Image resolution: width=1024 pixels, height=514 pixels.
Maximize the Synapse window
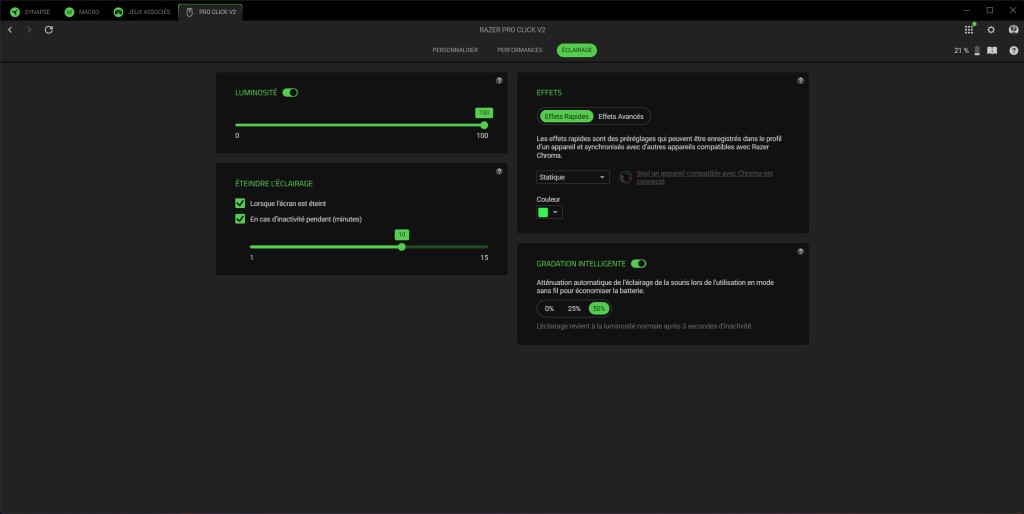tap(989, 10)
